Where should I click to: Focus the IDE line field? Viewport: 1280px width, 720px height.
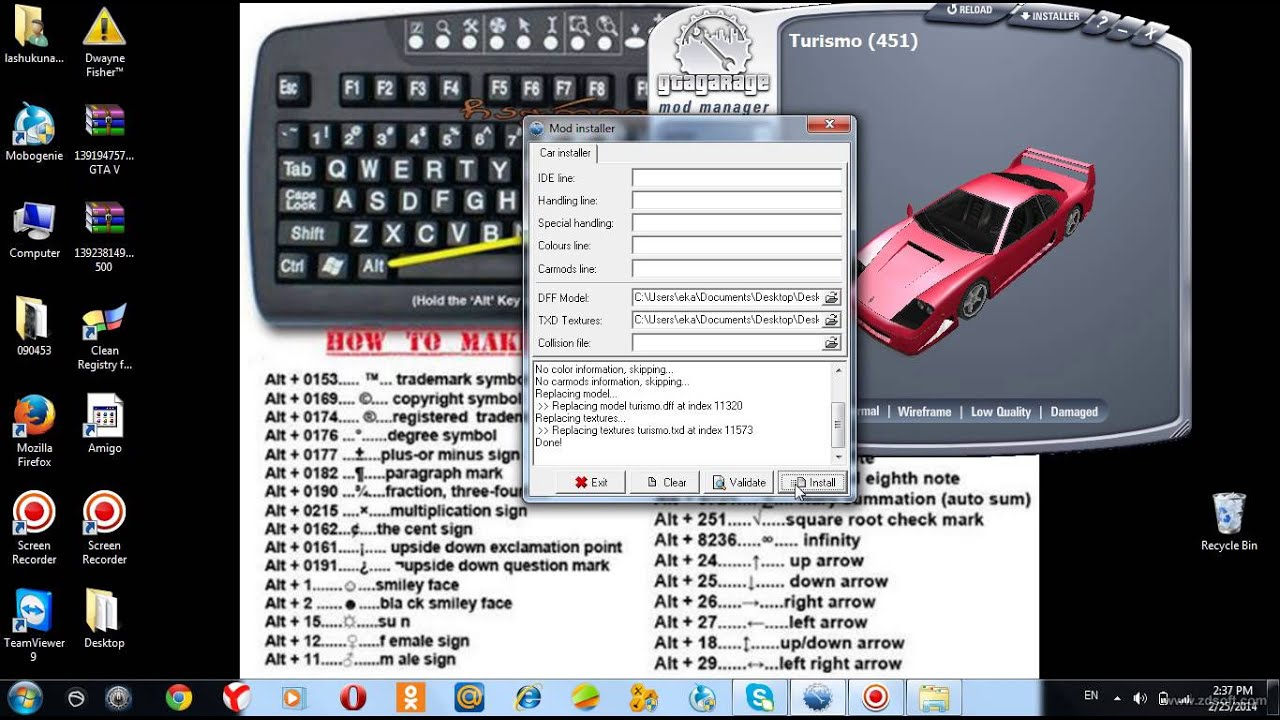tap(737, 178)
